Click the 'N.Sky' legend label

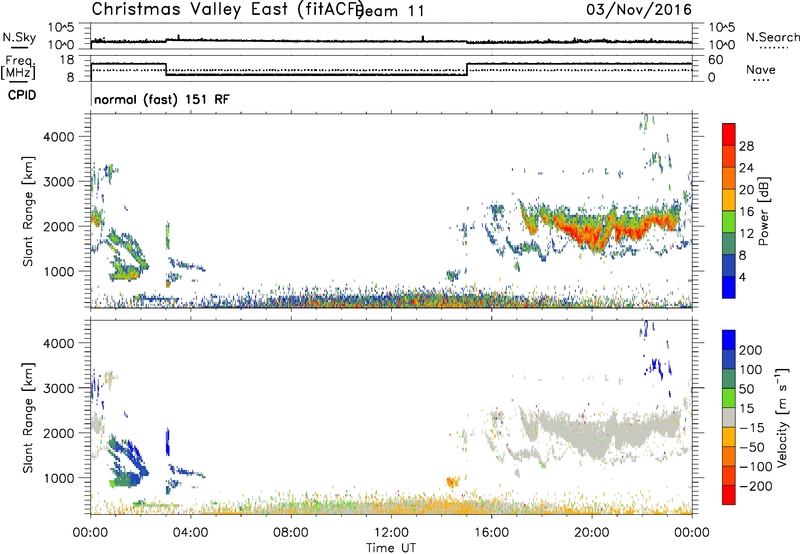[x=19, y=38]
